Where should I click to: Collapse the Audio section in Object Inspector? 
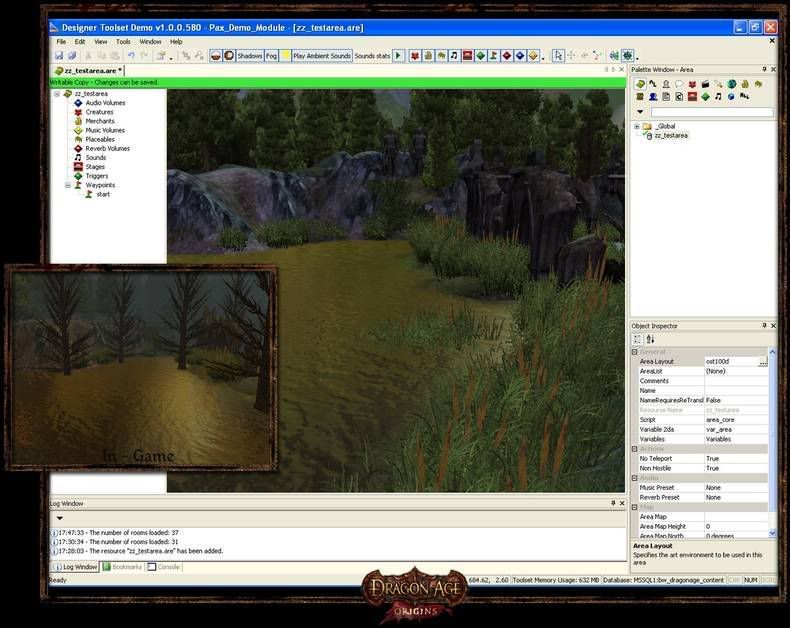click(x=635, y=478)
